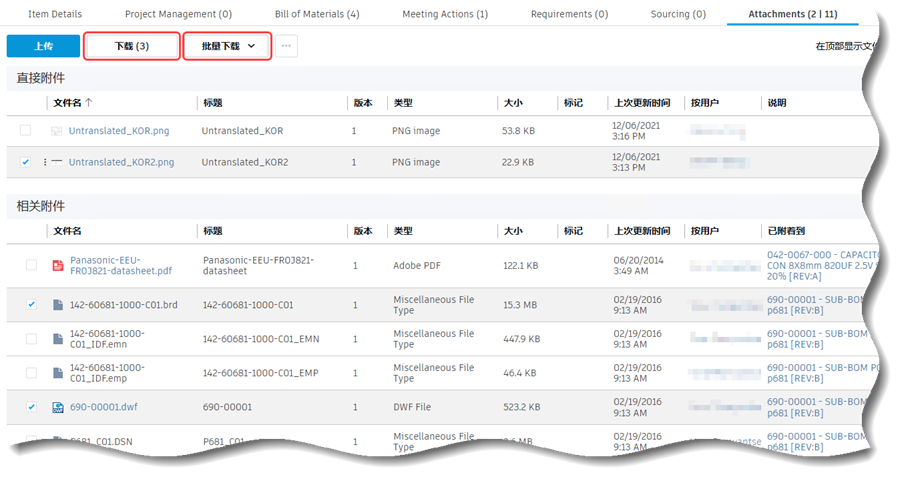Click the ascending sort arrow beside 文件名
The width and height of the screenshot is (900, 477).
88,103
